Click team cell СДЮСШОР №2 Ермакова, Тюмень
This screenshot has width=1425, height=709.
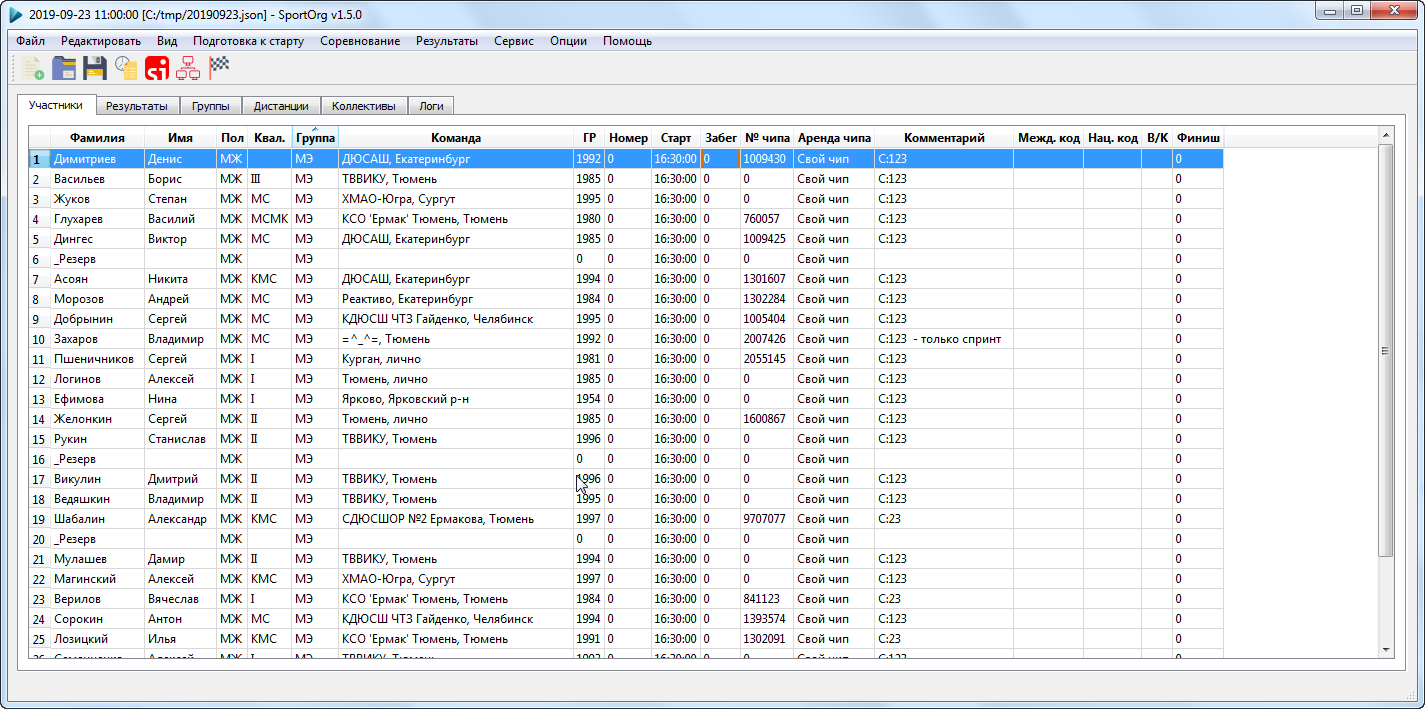coord(456,519)
